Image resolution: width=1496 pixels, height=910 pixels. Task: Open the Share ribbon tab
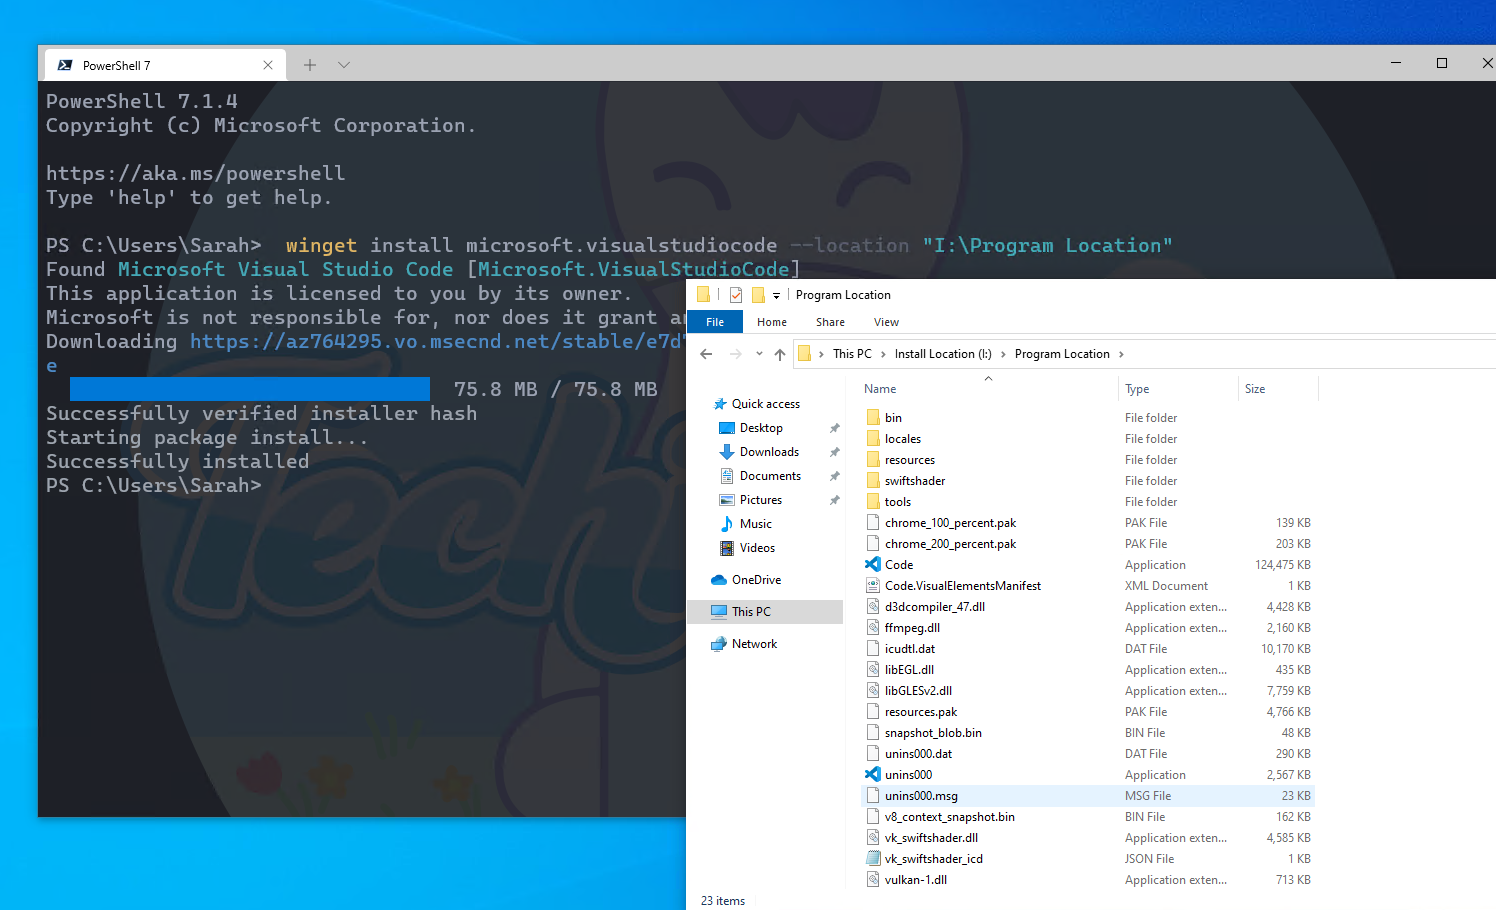[830, 321]
